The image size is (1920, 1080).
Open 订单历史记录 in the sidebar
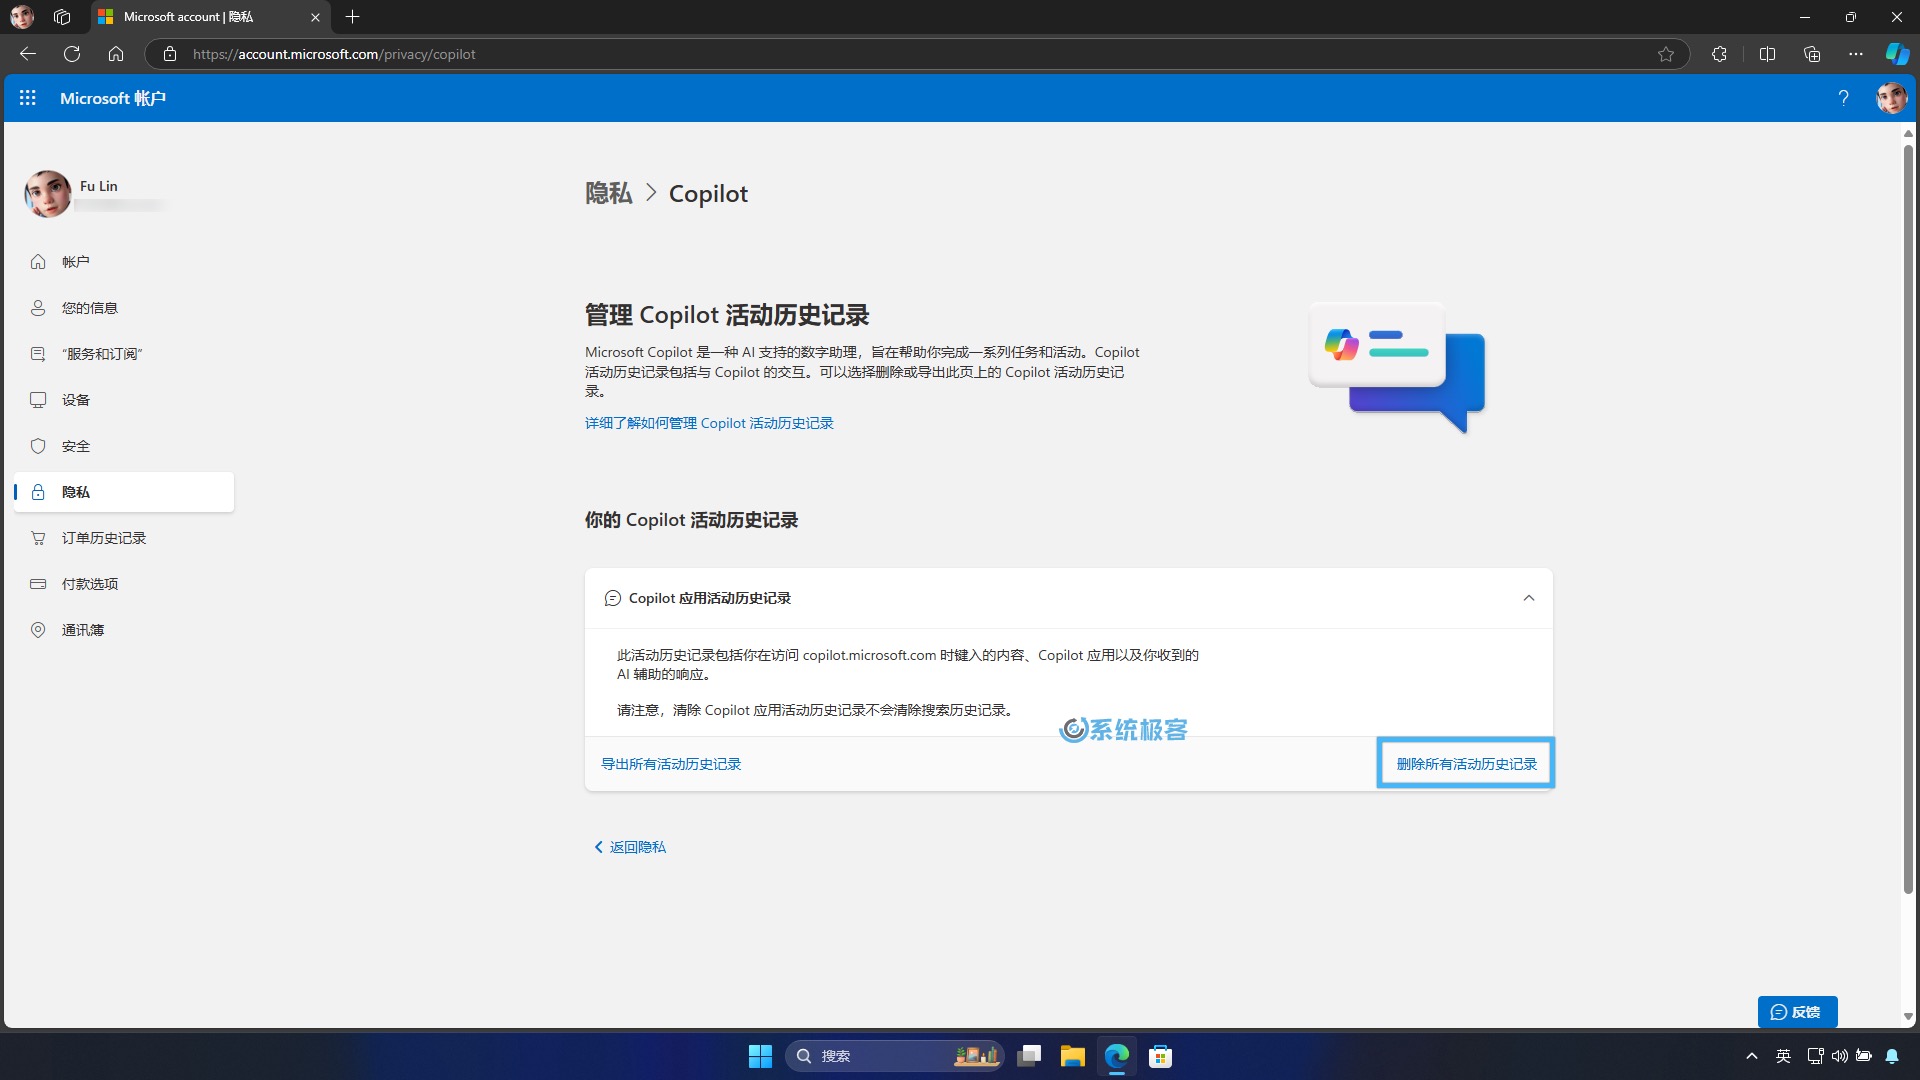coord(124,538)
